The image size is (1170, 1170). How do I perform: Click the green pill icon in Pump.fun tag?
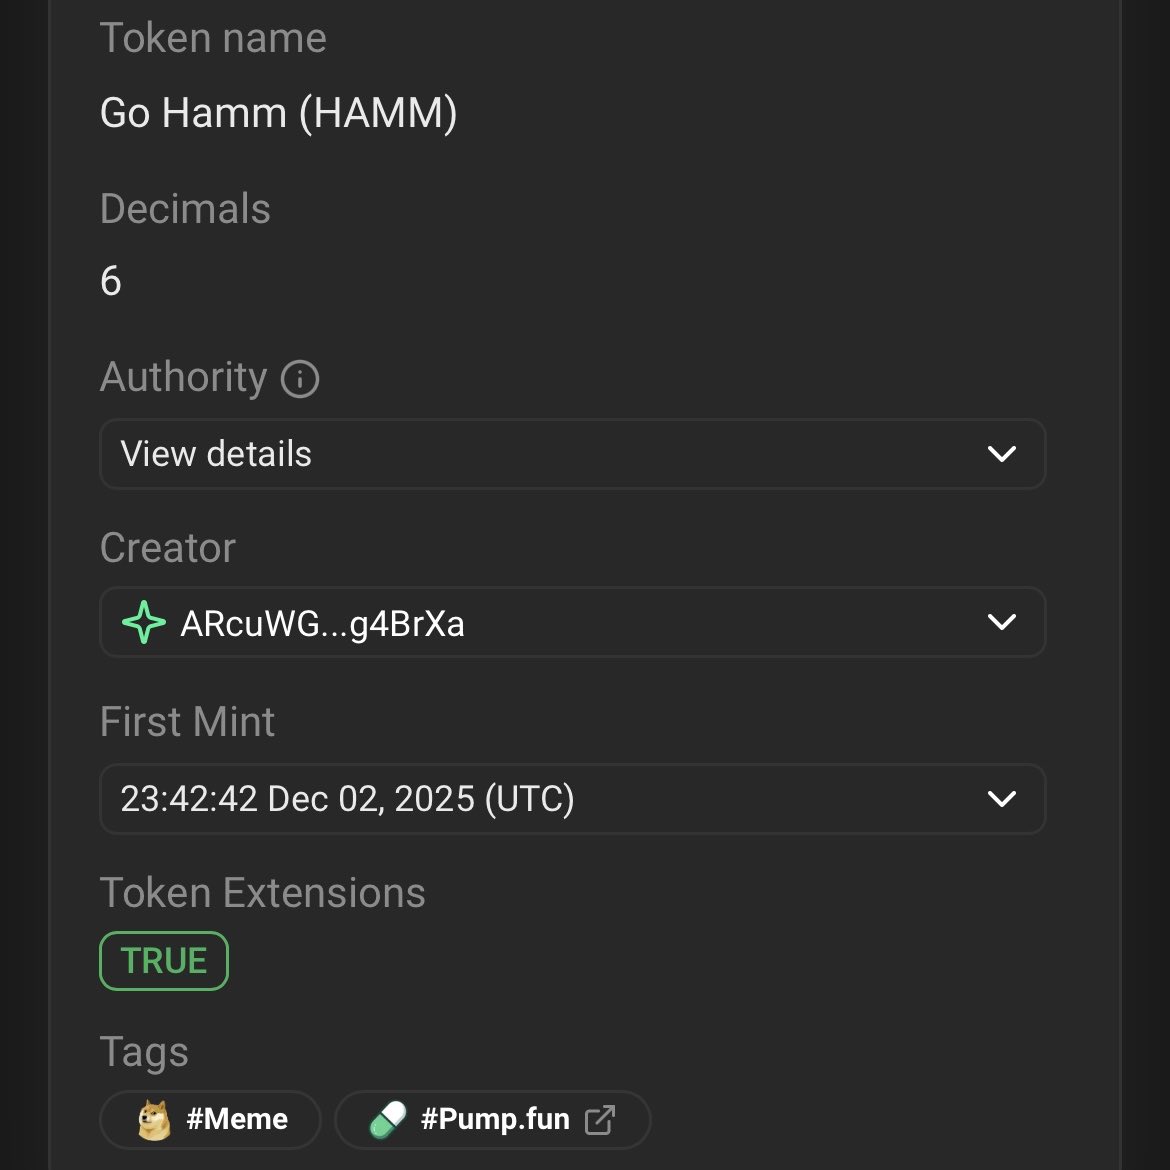(x=388, y=1119)
